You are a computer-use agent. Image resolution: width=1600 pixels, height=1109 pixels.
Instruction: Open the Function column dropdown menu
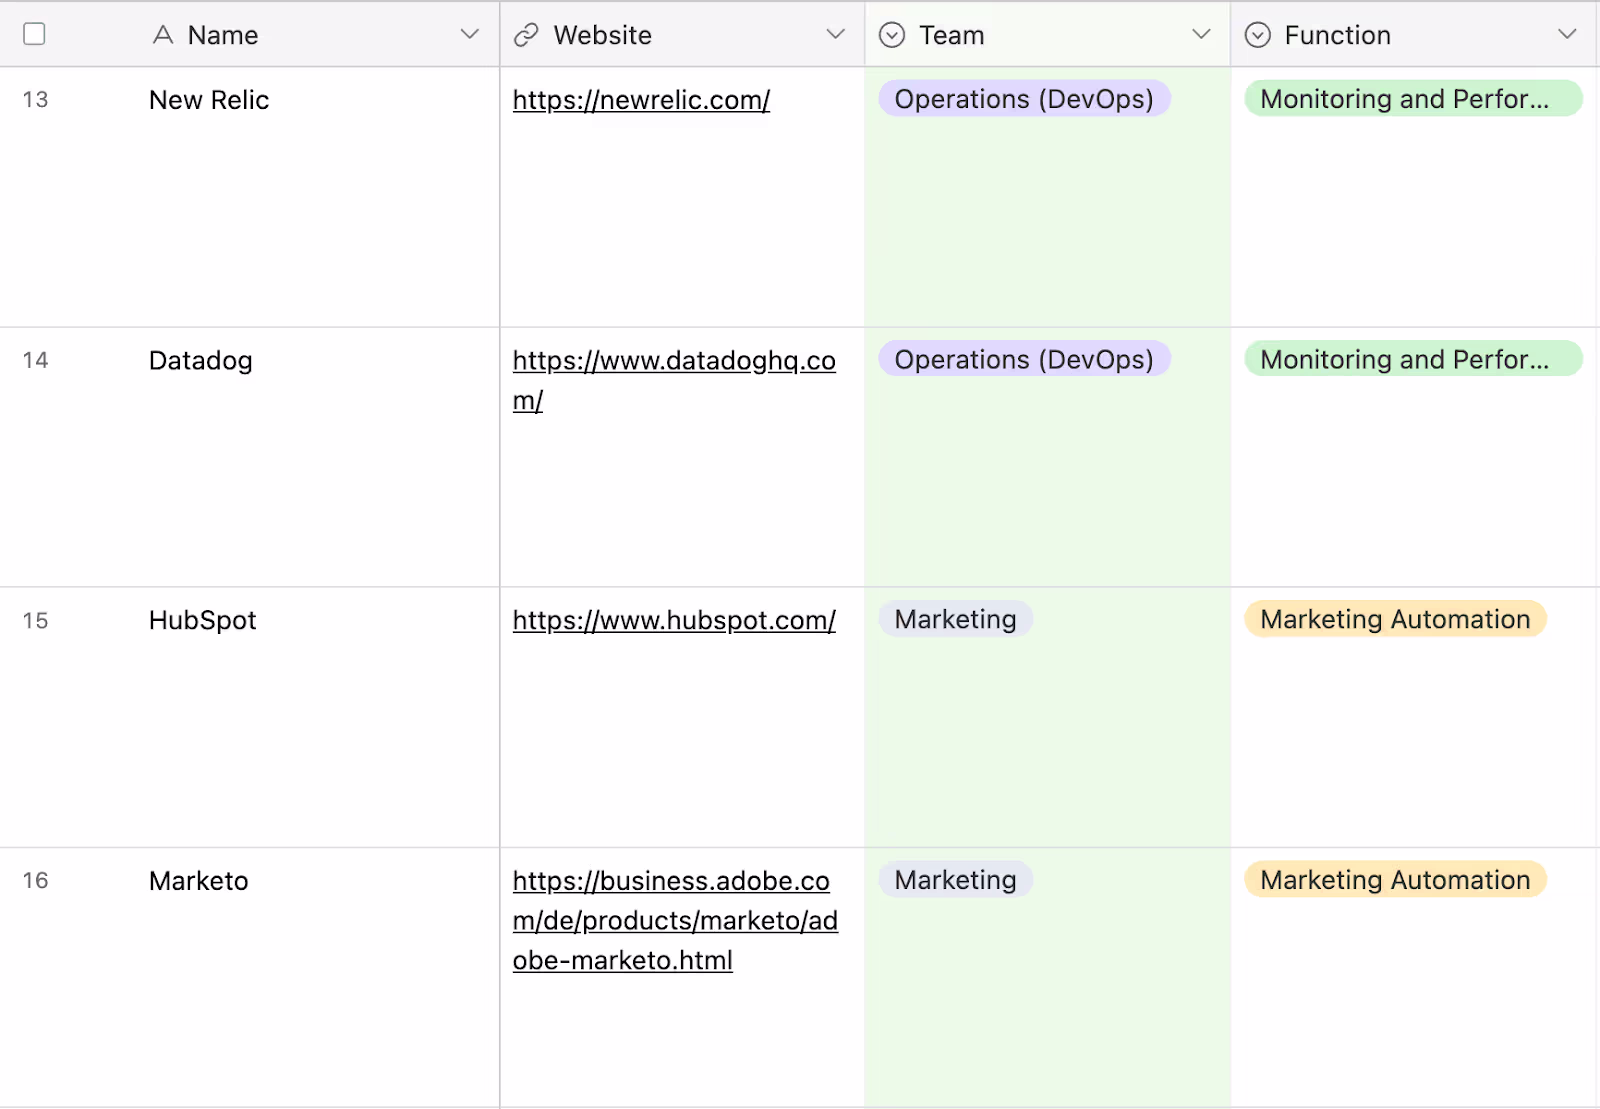(1567, 34)
